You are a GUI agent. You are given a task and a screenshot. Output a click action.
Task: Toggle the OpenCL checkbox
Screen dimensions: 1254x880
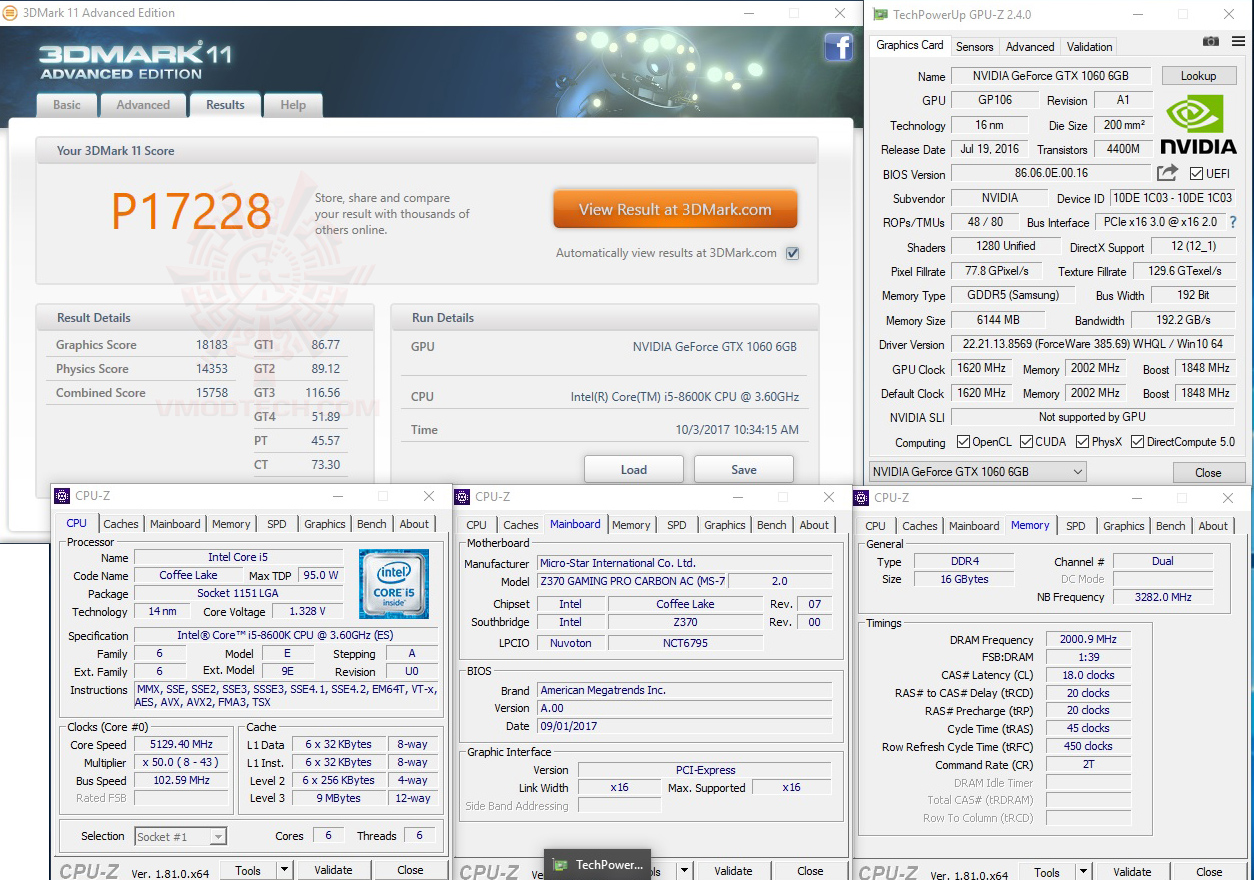pyautogui.click(x=963, y=442)
